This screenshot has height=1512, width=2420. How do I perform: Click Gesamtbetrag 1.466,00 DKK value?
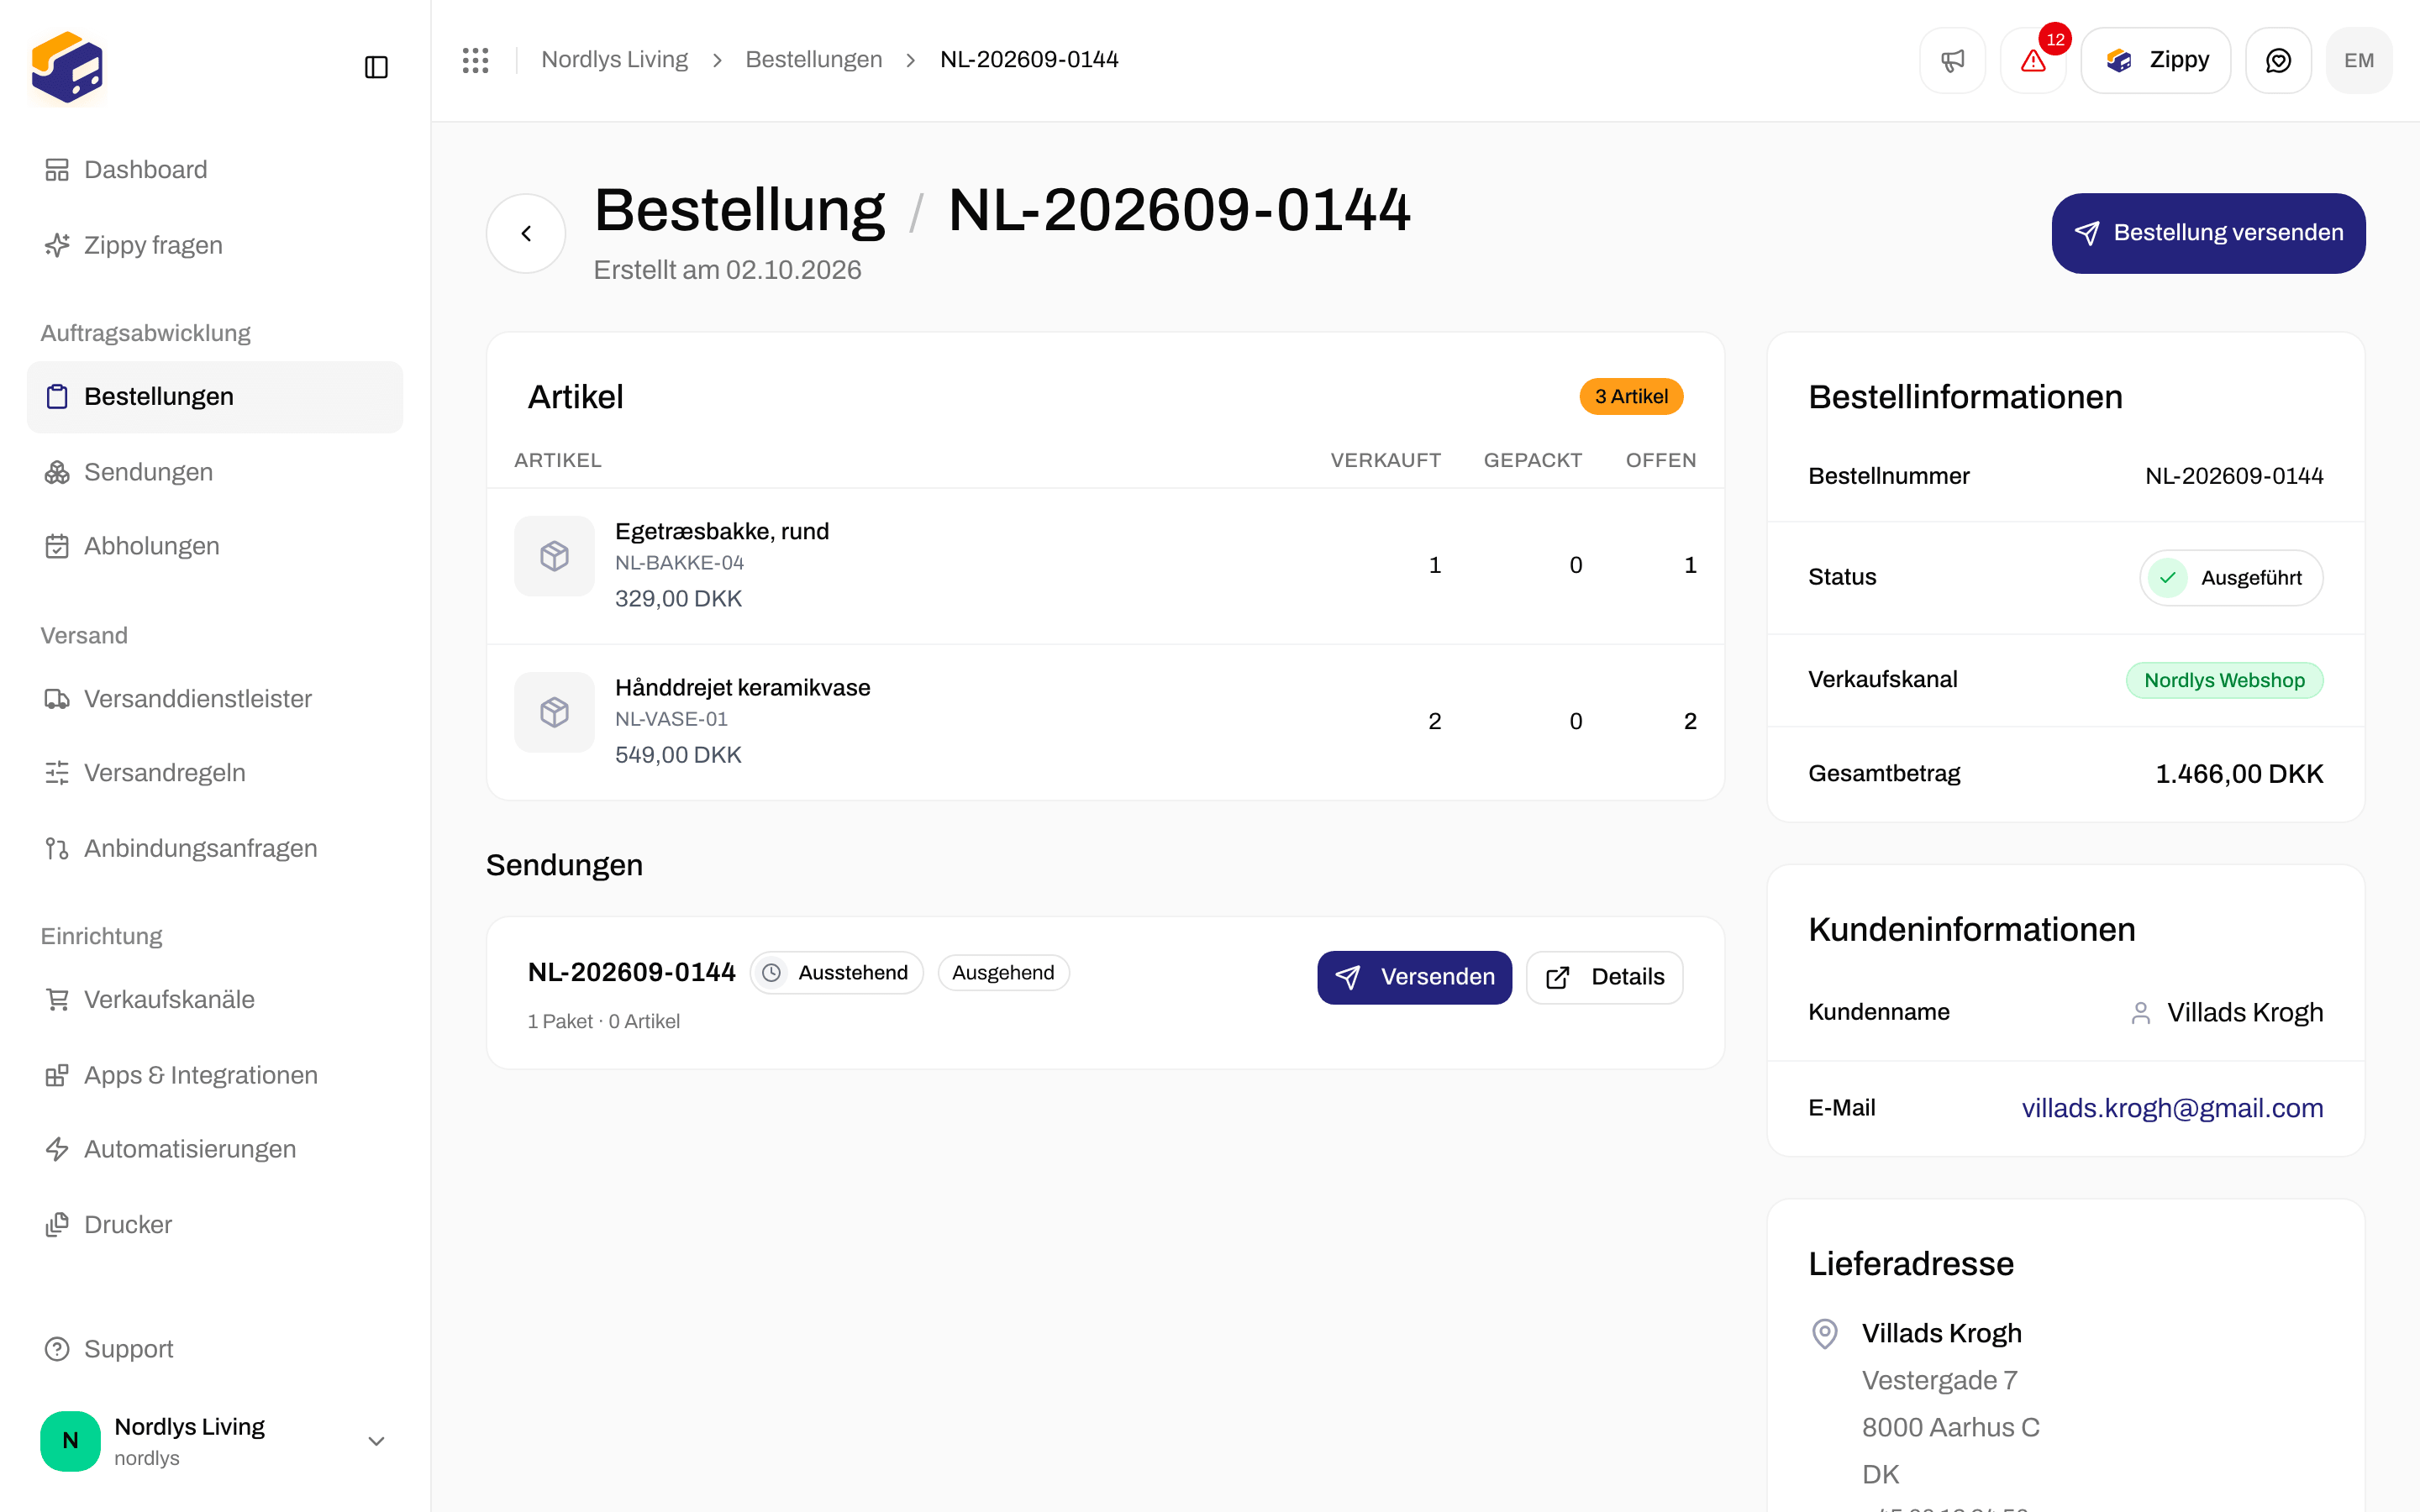tap(2239, 774)
